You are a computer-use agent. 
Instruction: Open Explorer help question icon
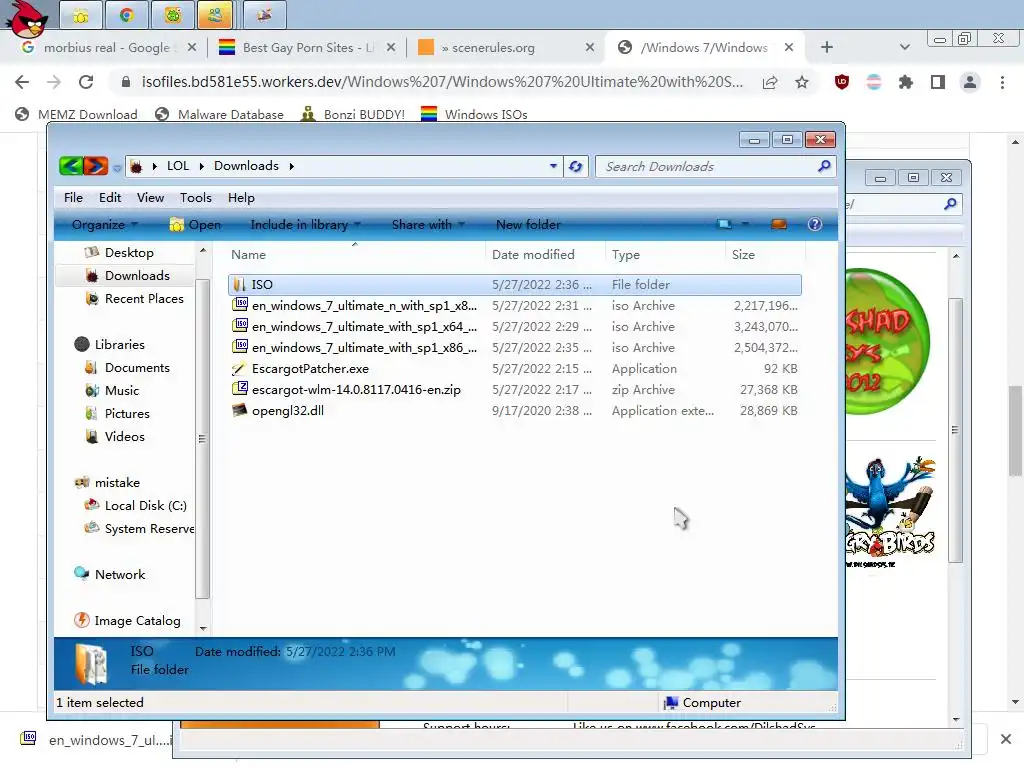click(814, 225)
